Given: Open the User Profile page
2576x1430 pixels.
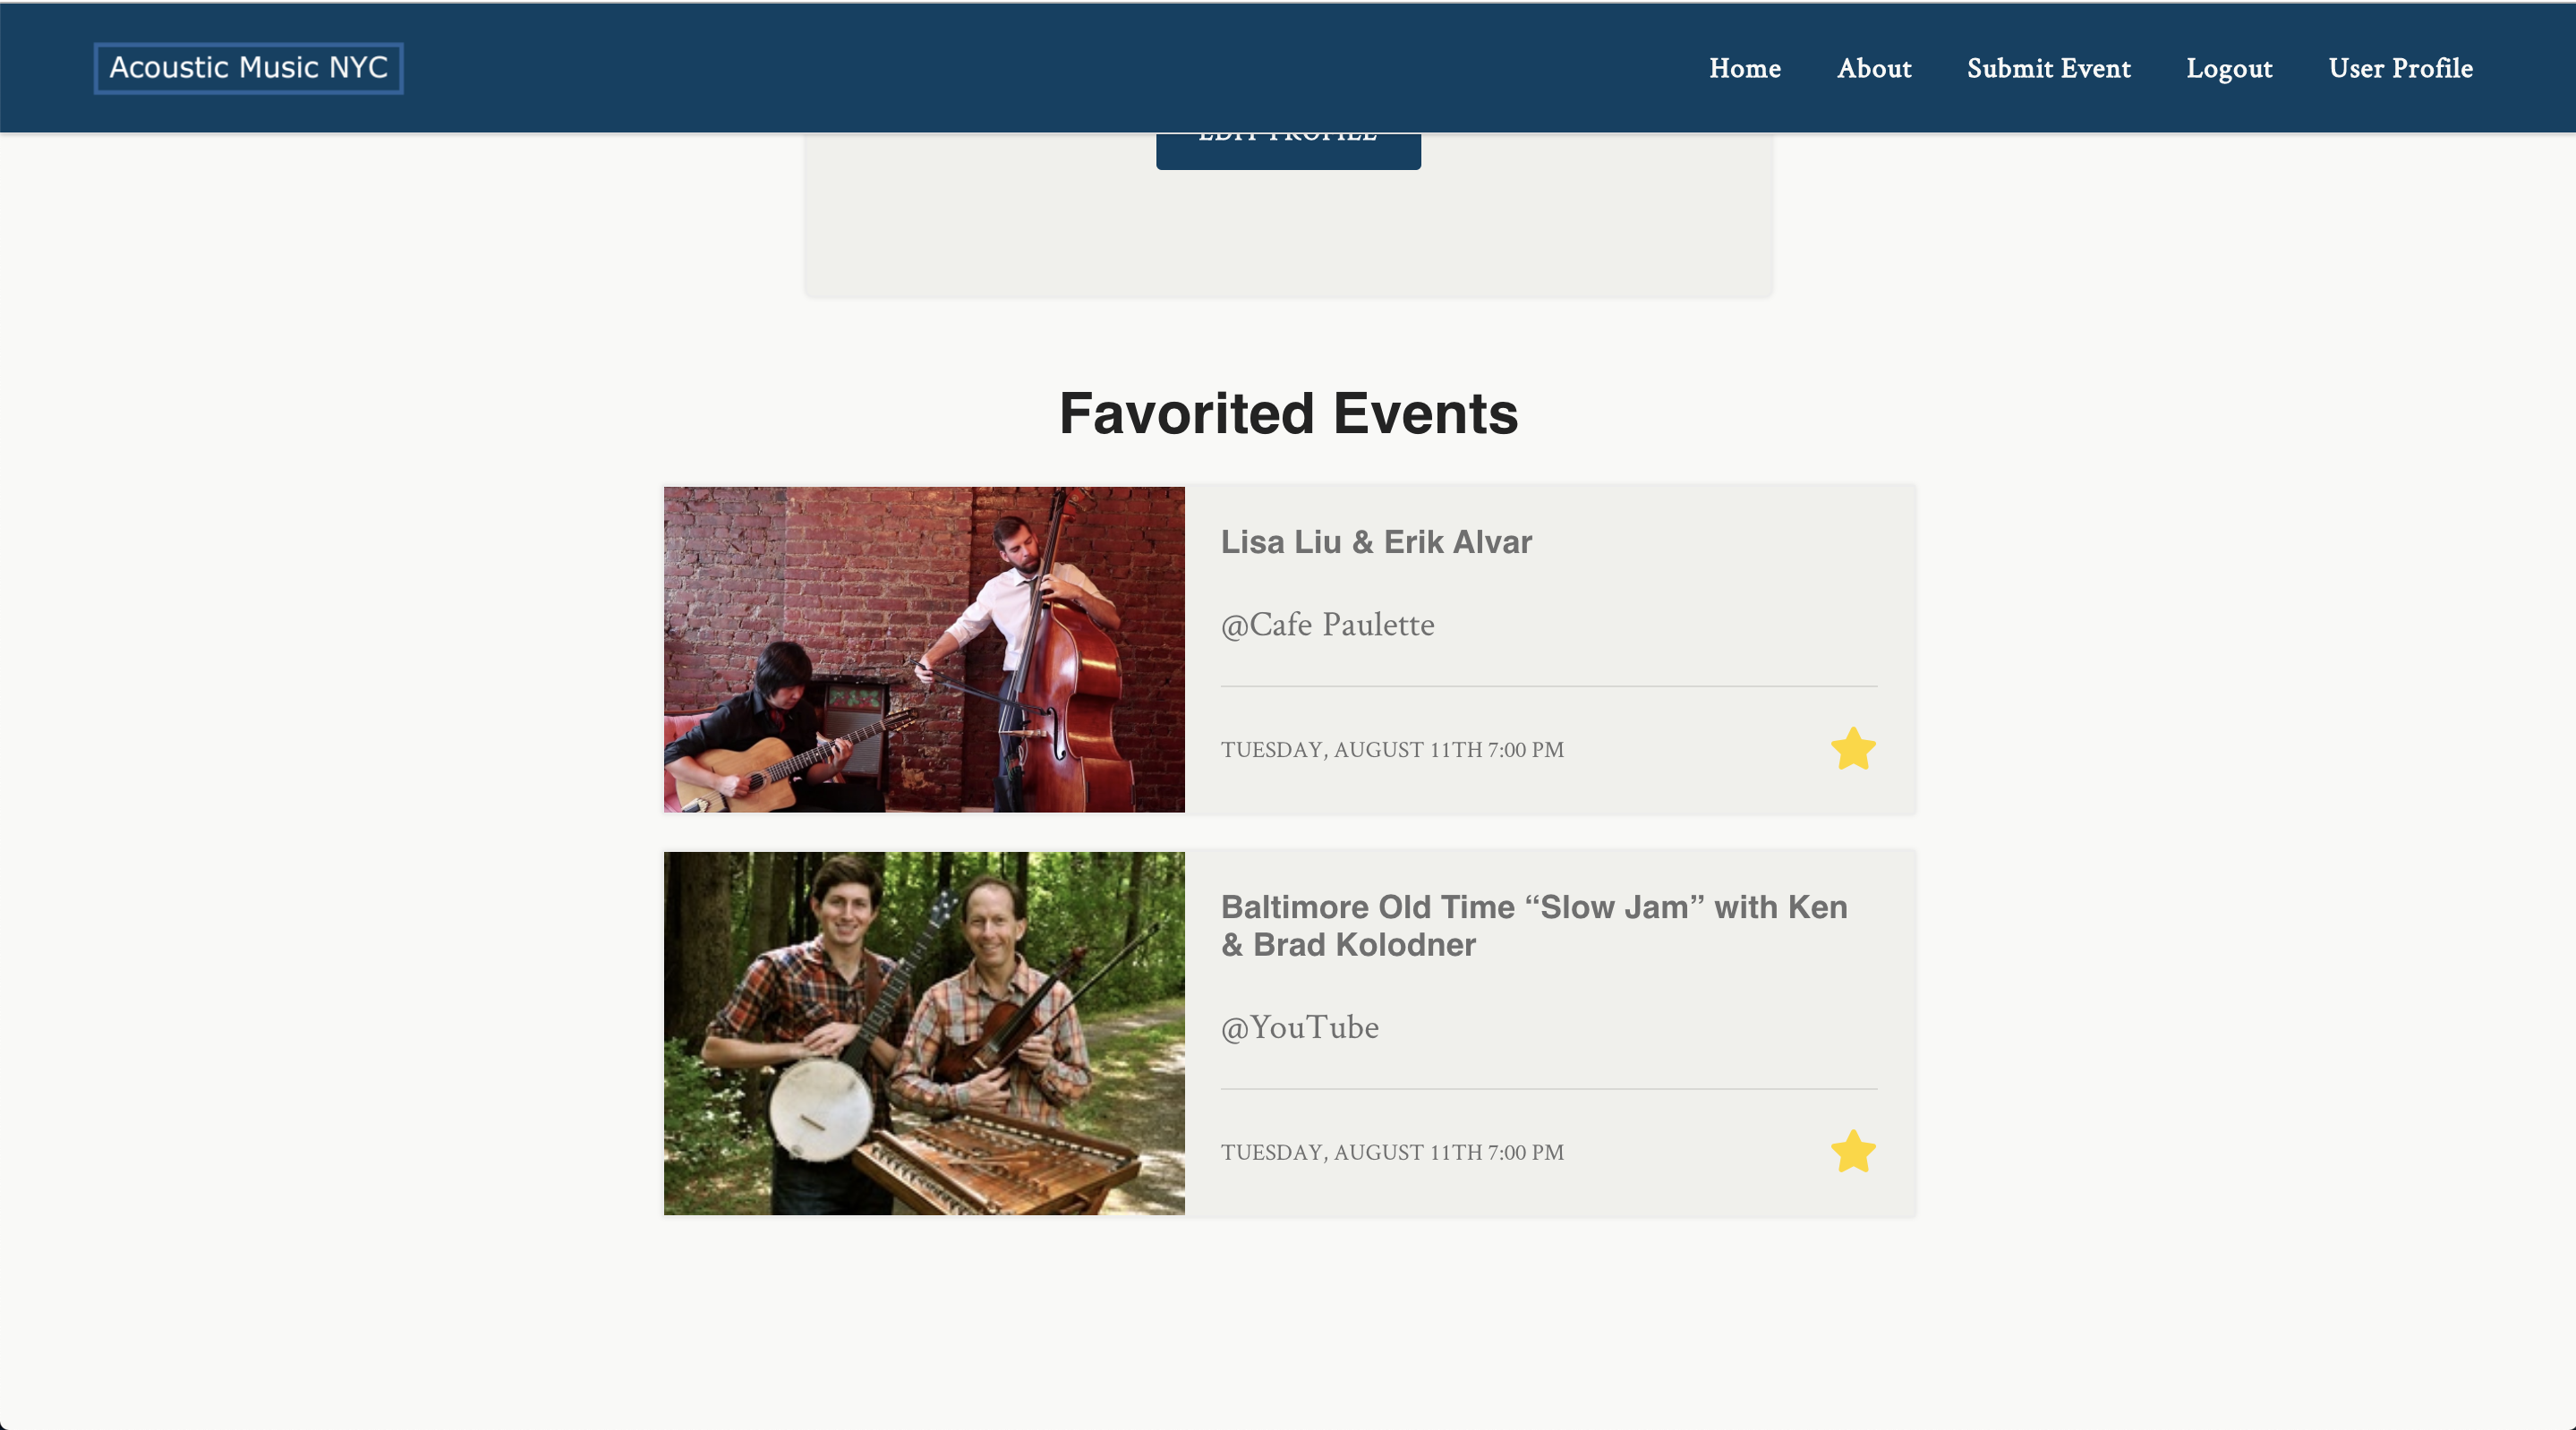Looking at the screenshot, I should click(2400, 68).
